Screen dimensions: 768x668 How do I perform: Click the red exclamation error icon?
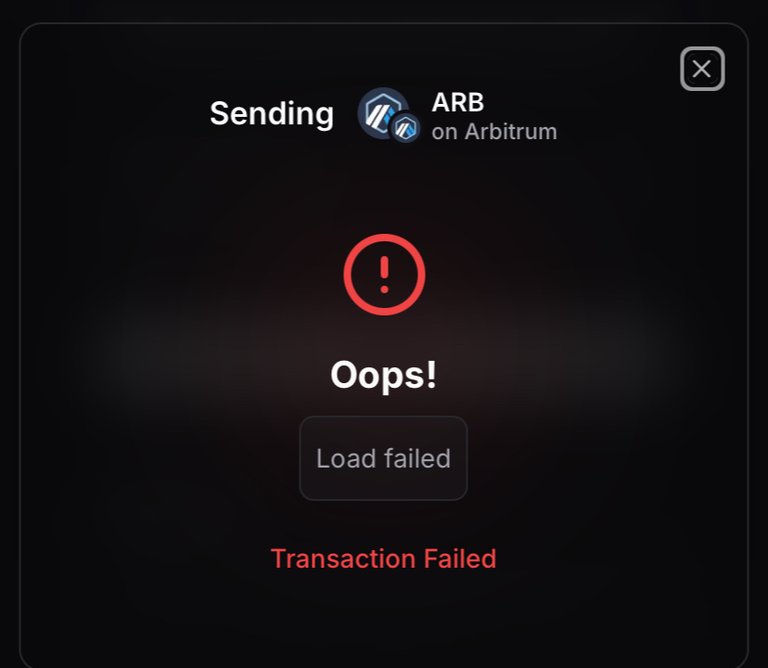pyautogui.click(x=384, y=275)
